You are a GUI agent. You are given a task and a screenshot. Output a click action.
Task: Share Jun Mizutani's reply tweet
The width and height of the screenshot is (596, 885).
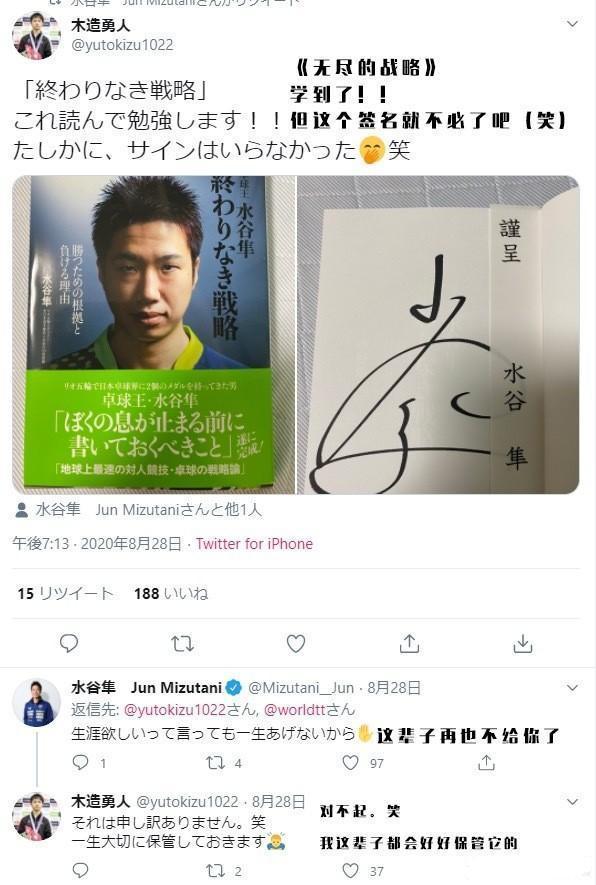click(486, 763)
